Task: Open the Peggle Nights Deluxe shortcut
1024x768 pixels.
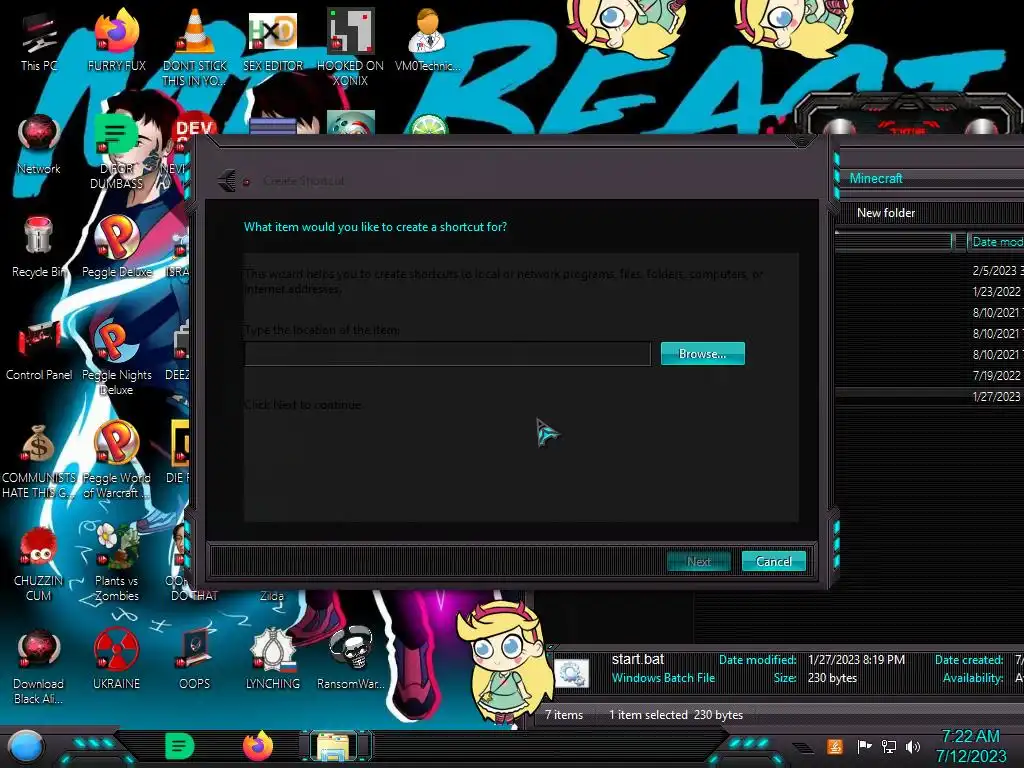Action: point(116,358)
